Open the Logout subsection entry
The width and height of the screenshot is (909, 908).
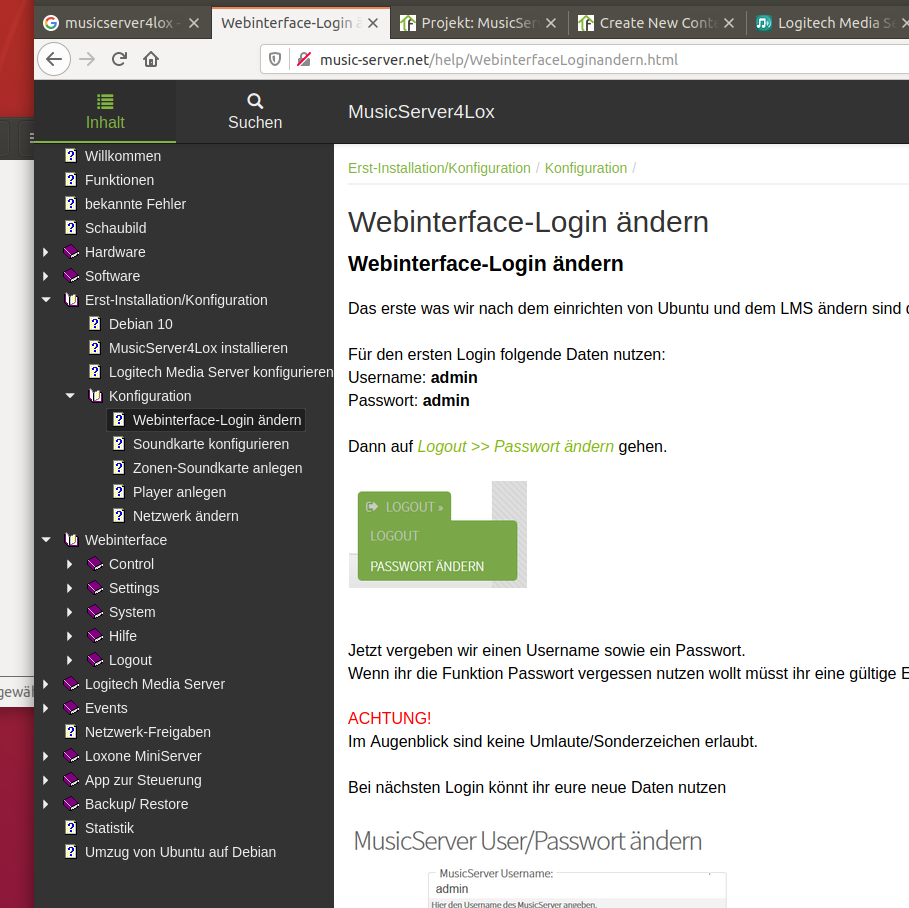[x=130, y=660]
